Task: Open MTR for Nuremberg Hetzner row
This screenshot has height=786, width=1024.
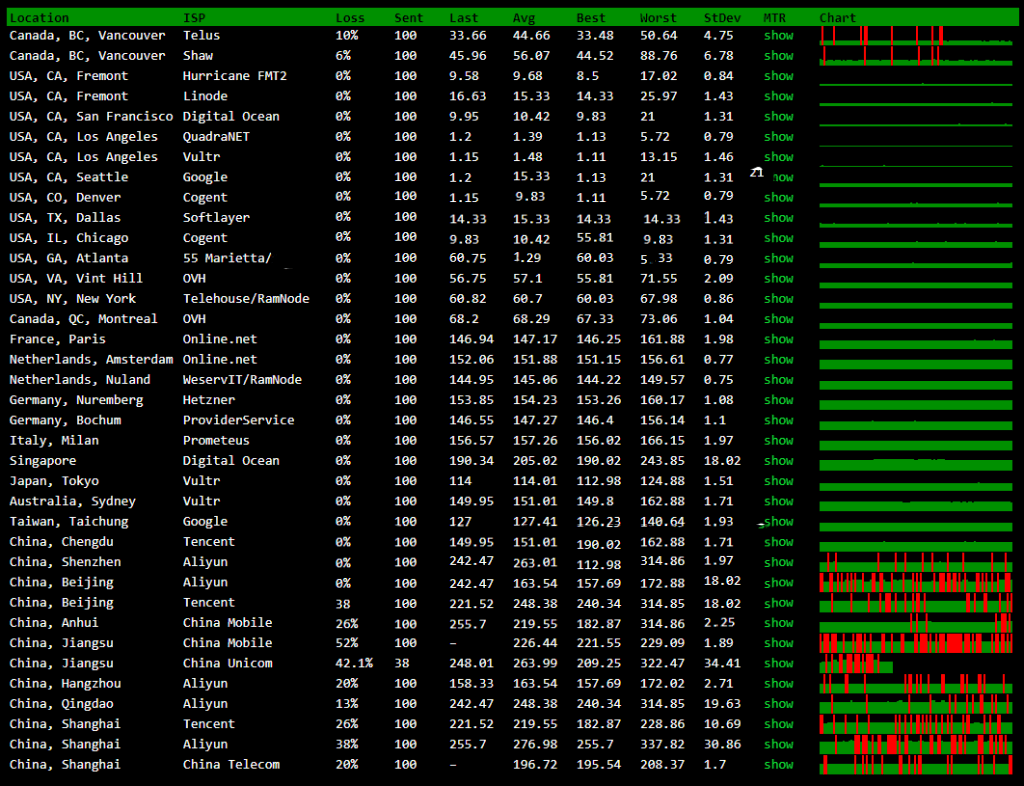Action: coord(778,400)
